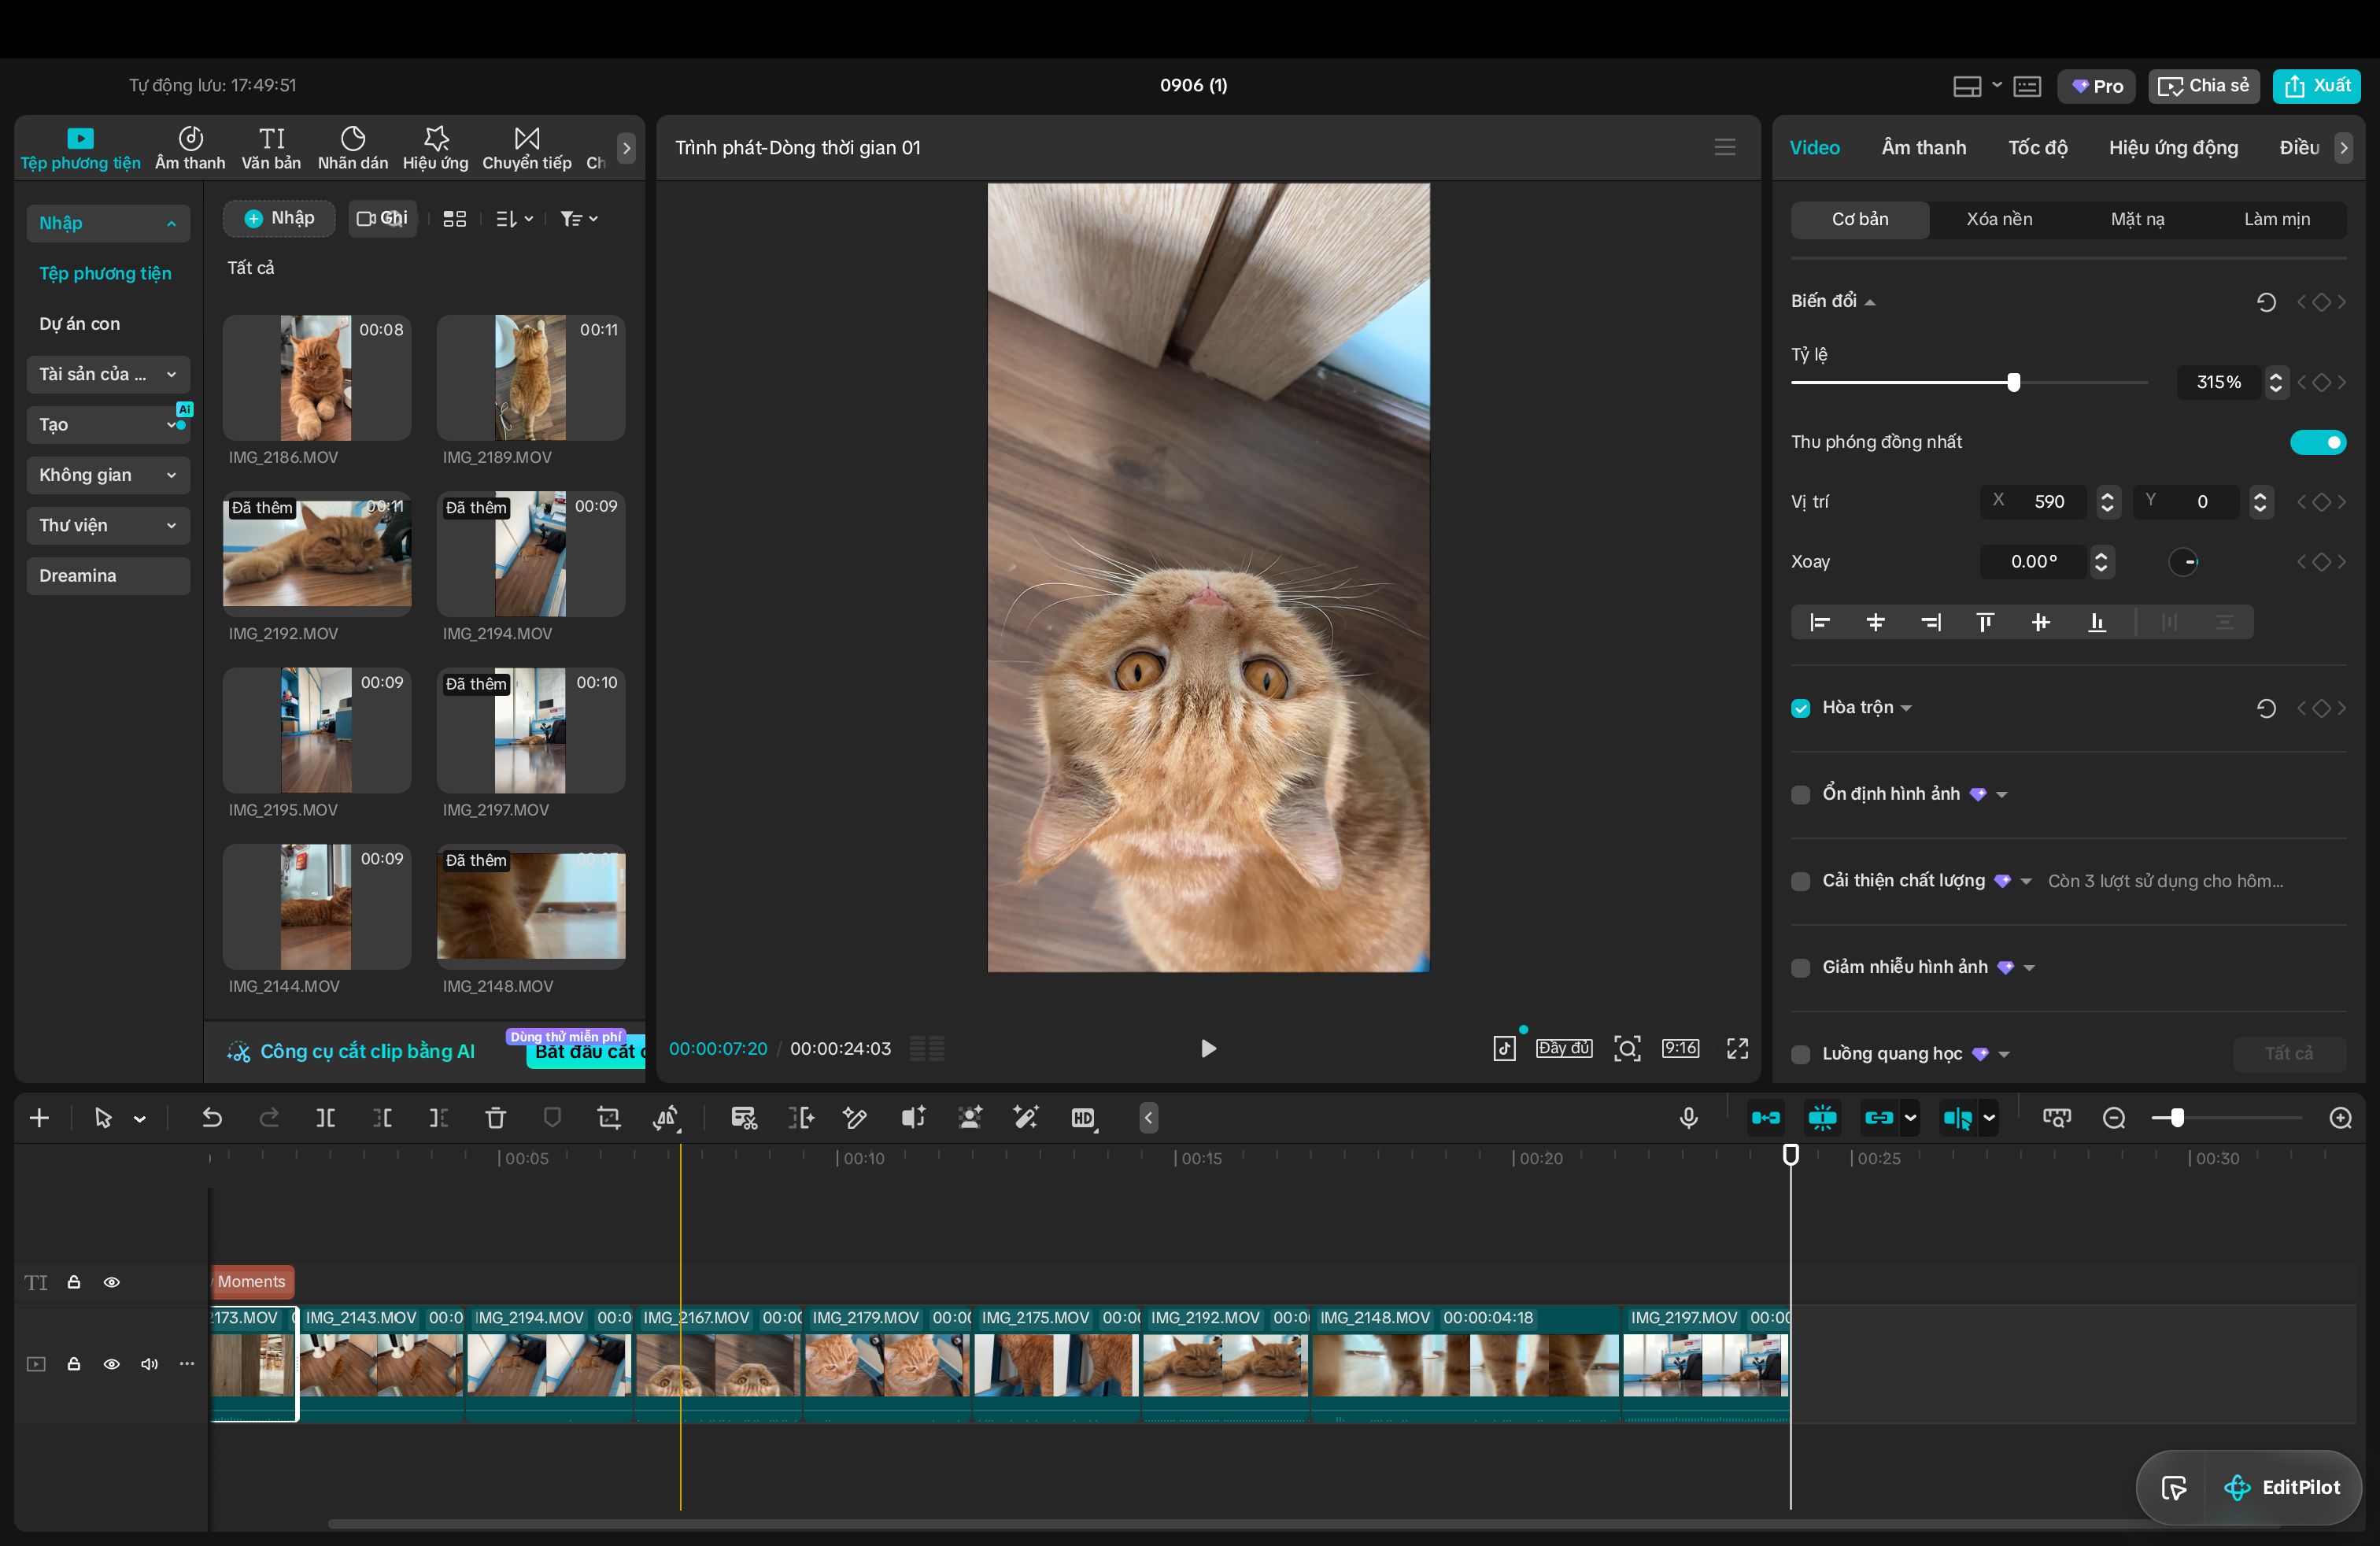Screen dimensions: 2380x1546
Task: Lock the text track
Action: (74, 1281)
